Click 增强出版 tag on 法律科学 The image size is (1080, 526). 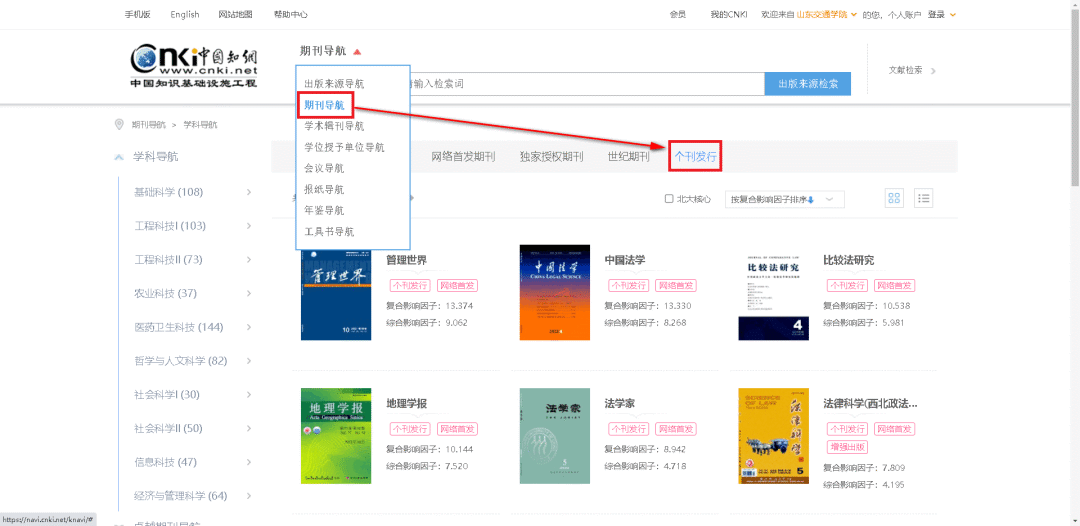point(847,447)
